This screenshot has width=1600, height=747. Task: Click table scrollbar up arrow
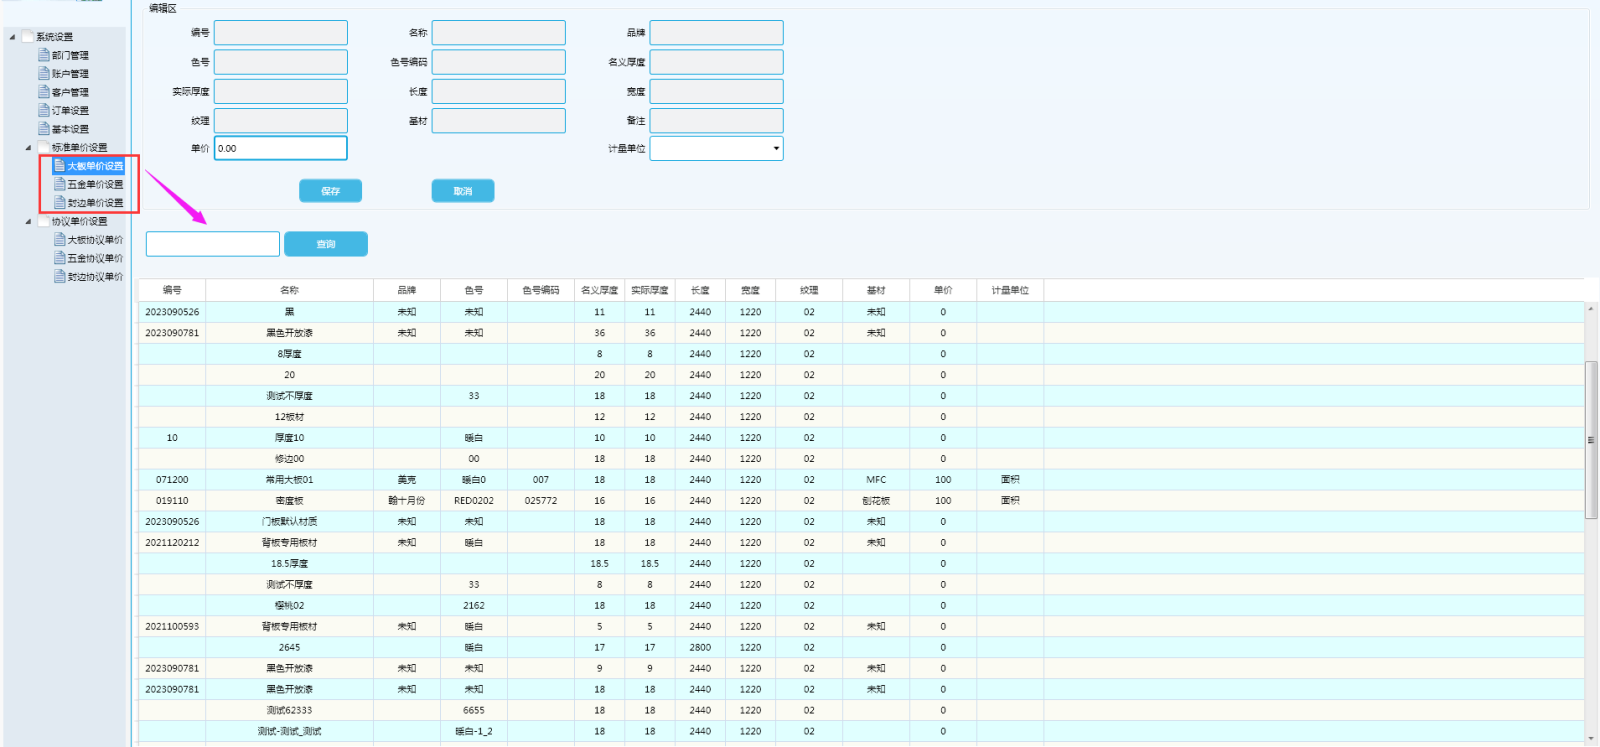(1591, 309)
